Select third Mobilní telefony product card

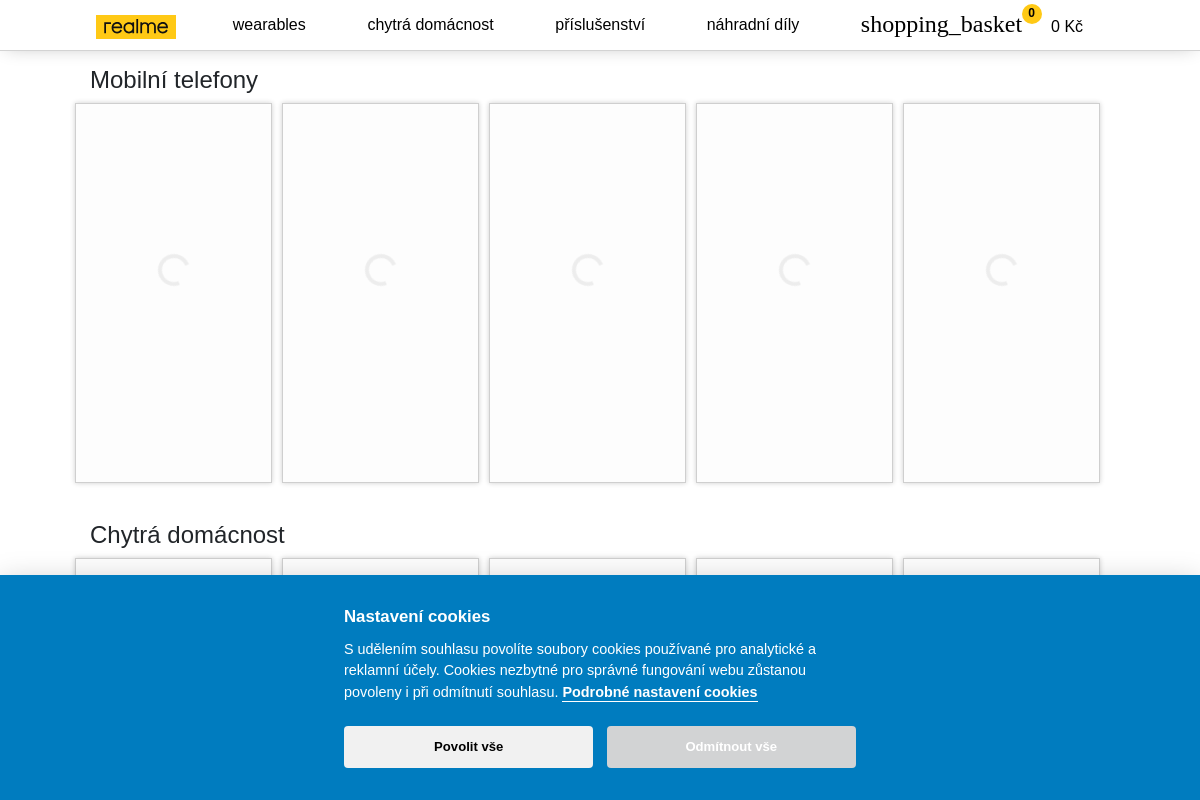[587, 293]
